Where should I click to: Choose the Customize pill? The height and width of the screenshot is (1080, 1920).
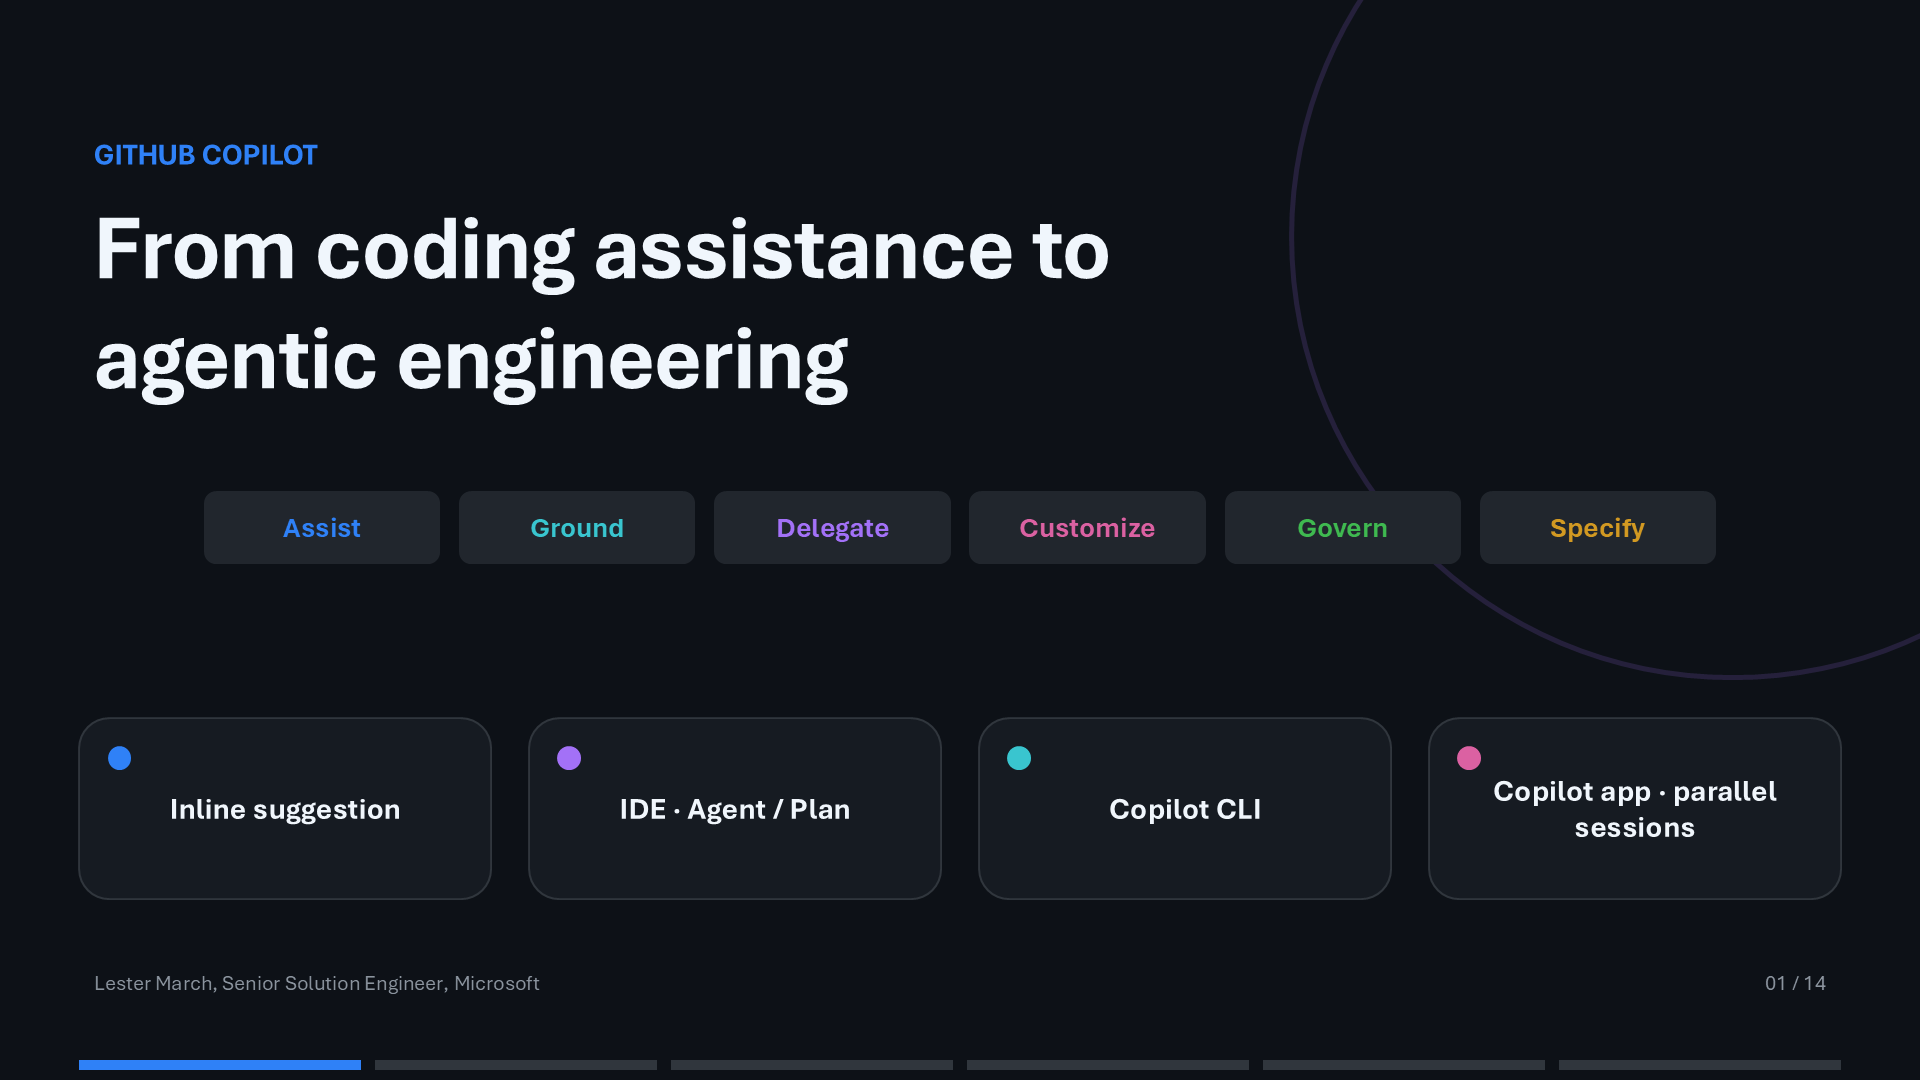tap(1087, 527)
